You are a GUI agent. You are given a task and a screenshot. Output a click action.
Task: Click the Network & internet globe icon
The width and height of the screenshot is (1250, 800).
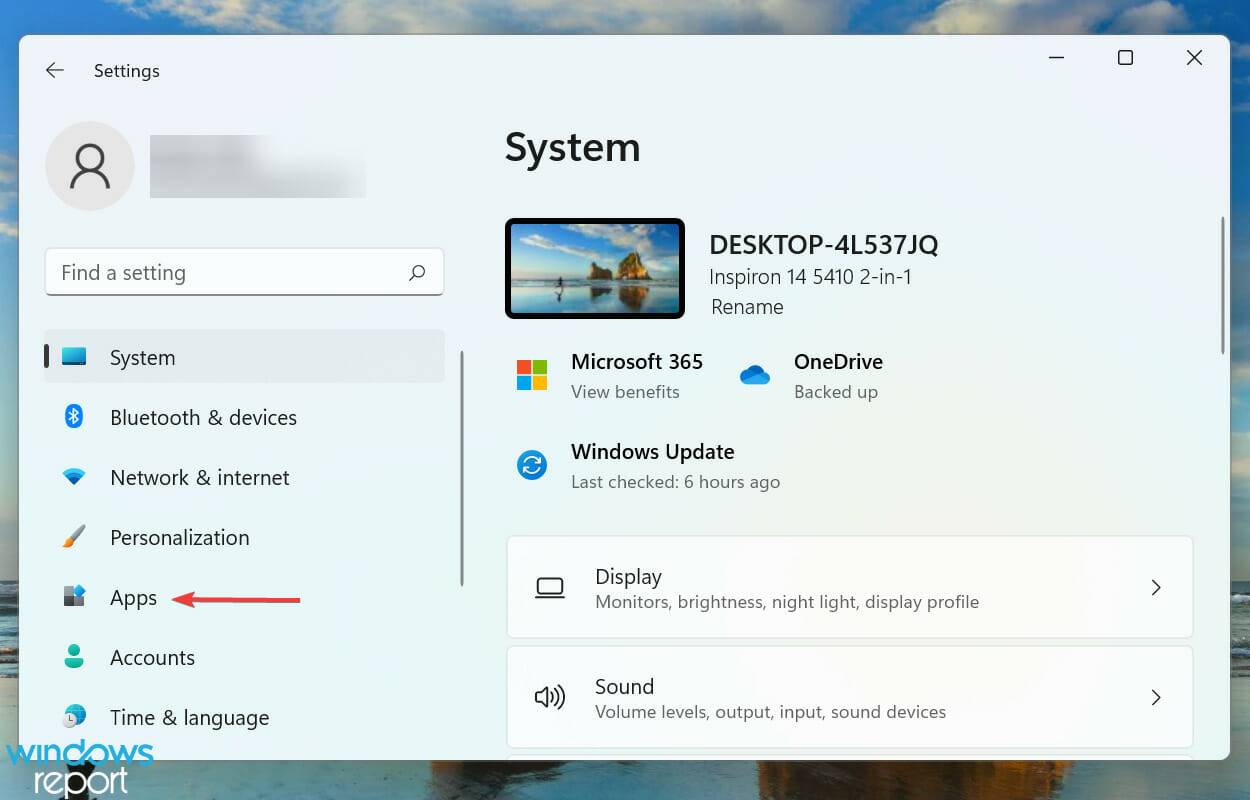pos(74,477)
